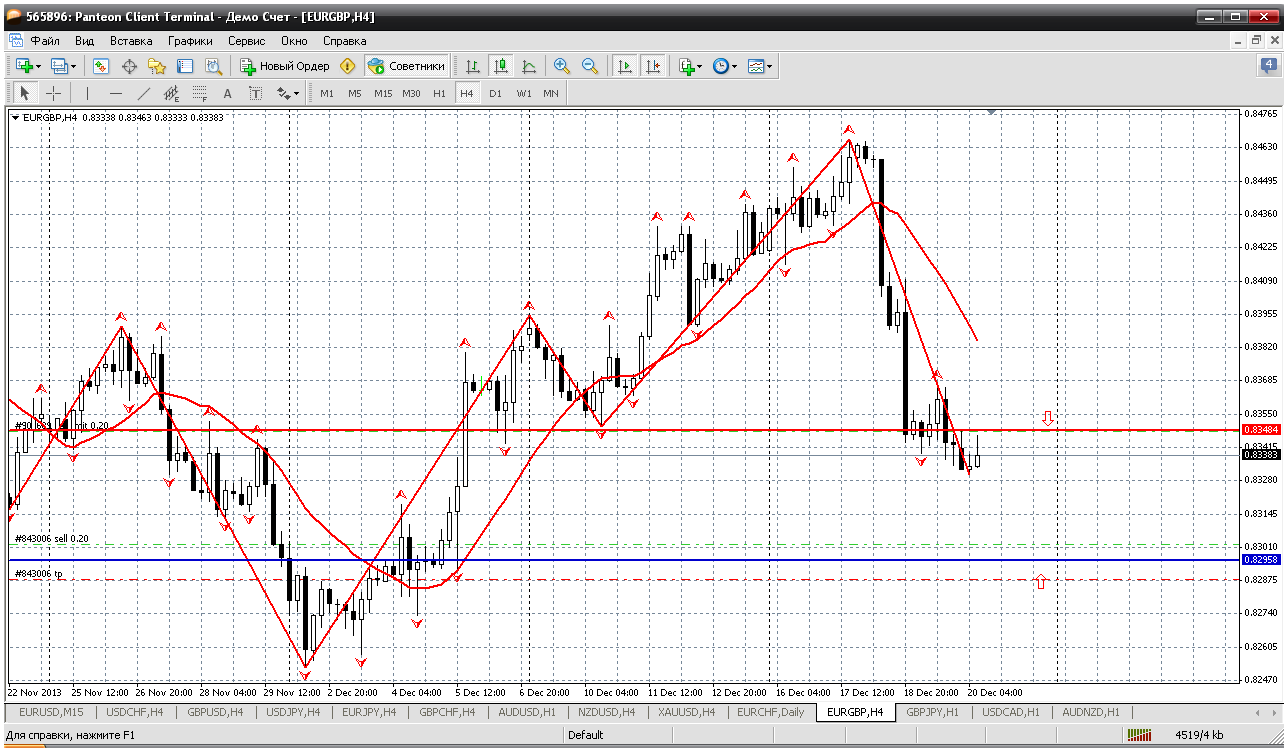Select the crosshair tool
Viewport: 1288px width, 748px height.
pyautogui.click(x=53, y=93)
